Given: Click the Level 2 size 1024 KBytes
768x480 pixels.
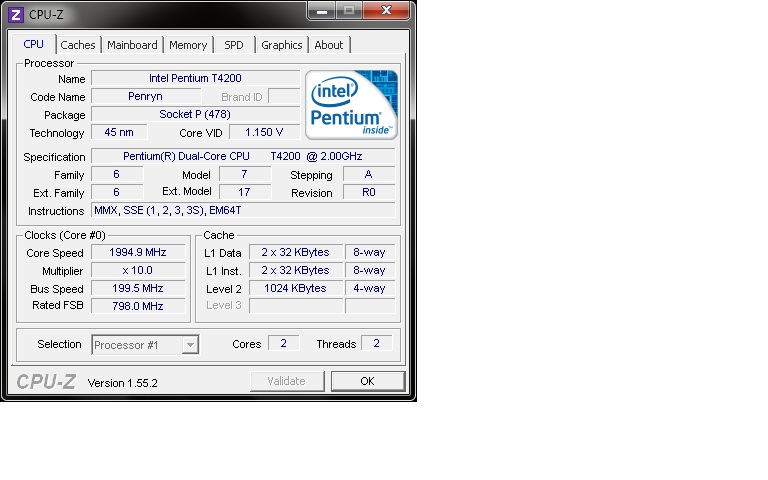Looking at the screenshot, I should point(296,288).
